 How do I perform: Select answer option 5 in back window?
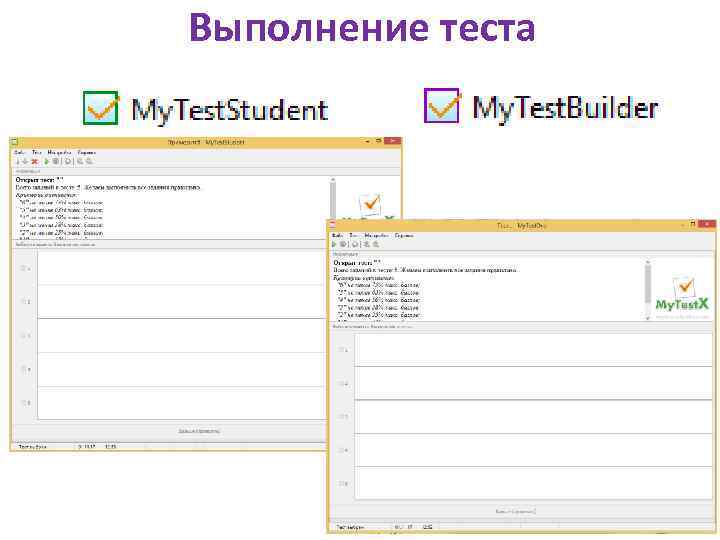tap(26, 403)
